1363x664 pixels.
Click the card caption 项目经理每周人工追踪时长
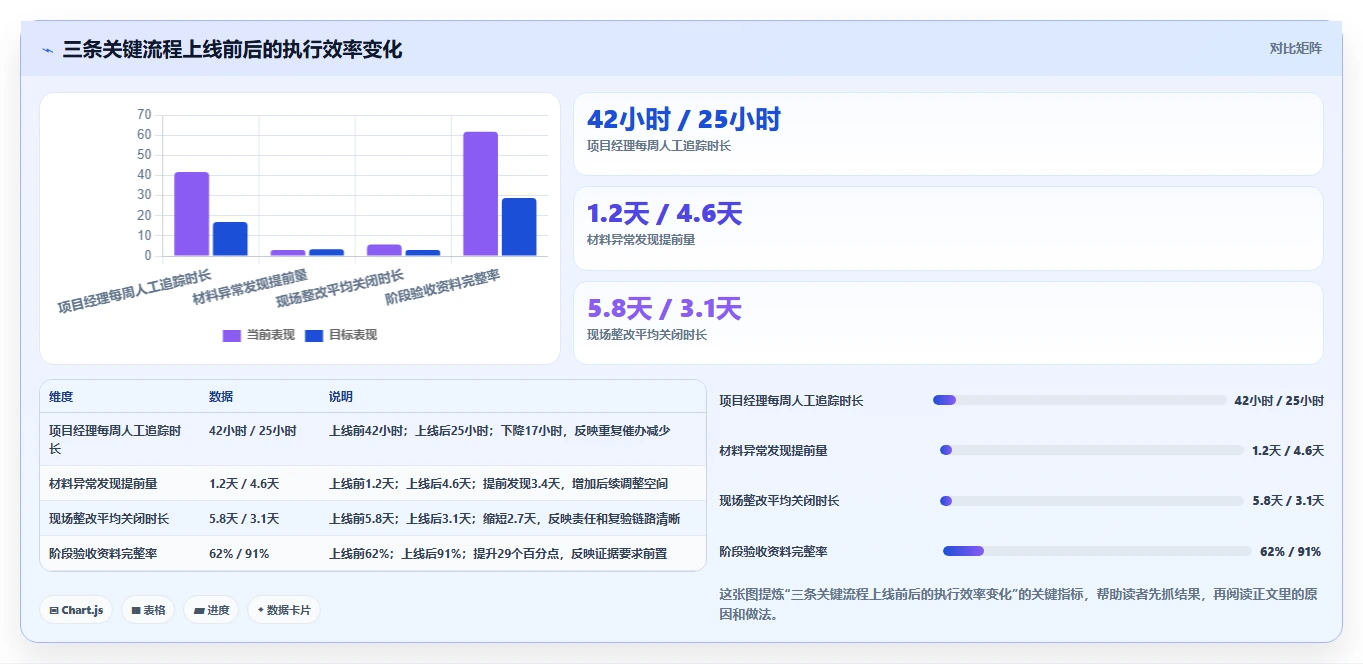[x=659, y=146]
